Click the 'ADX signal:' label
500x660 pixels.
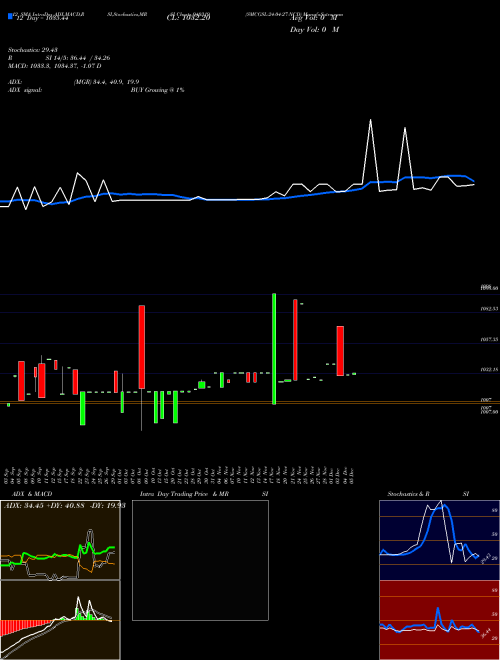tap(25, 90)
